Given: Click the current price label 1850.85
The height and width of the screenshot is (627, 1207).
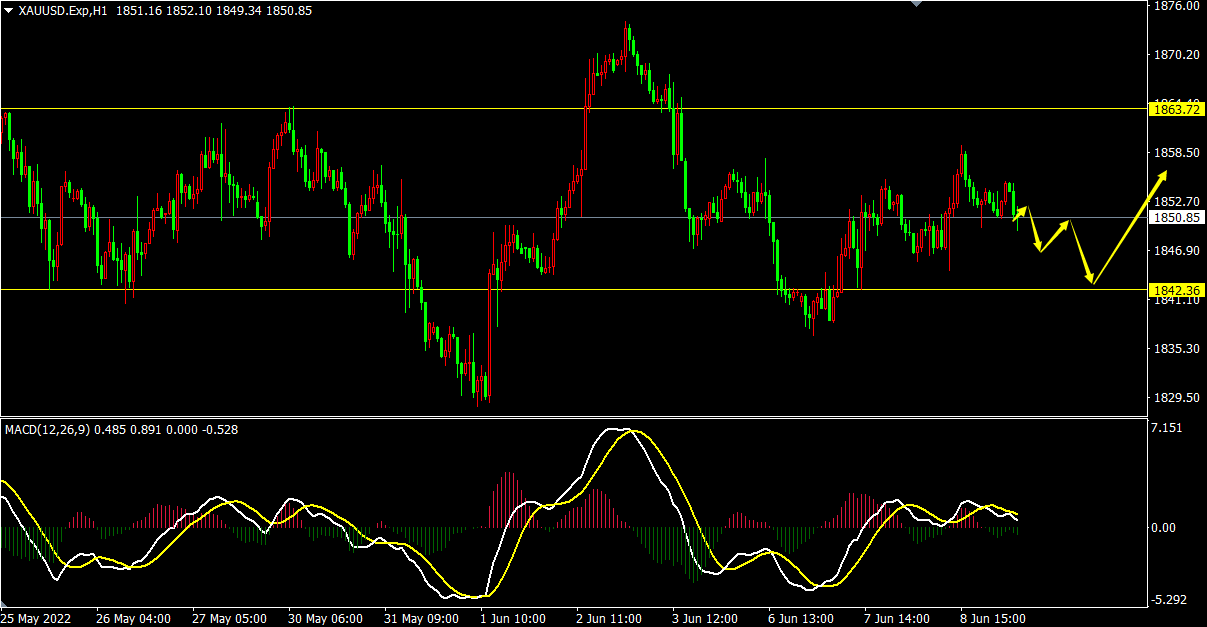Looking at the screenshot, I should [x=1176, y=217].
